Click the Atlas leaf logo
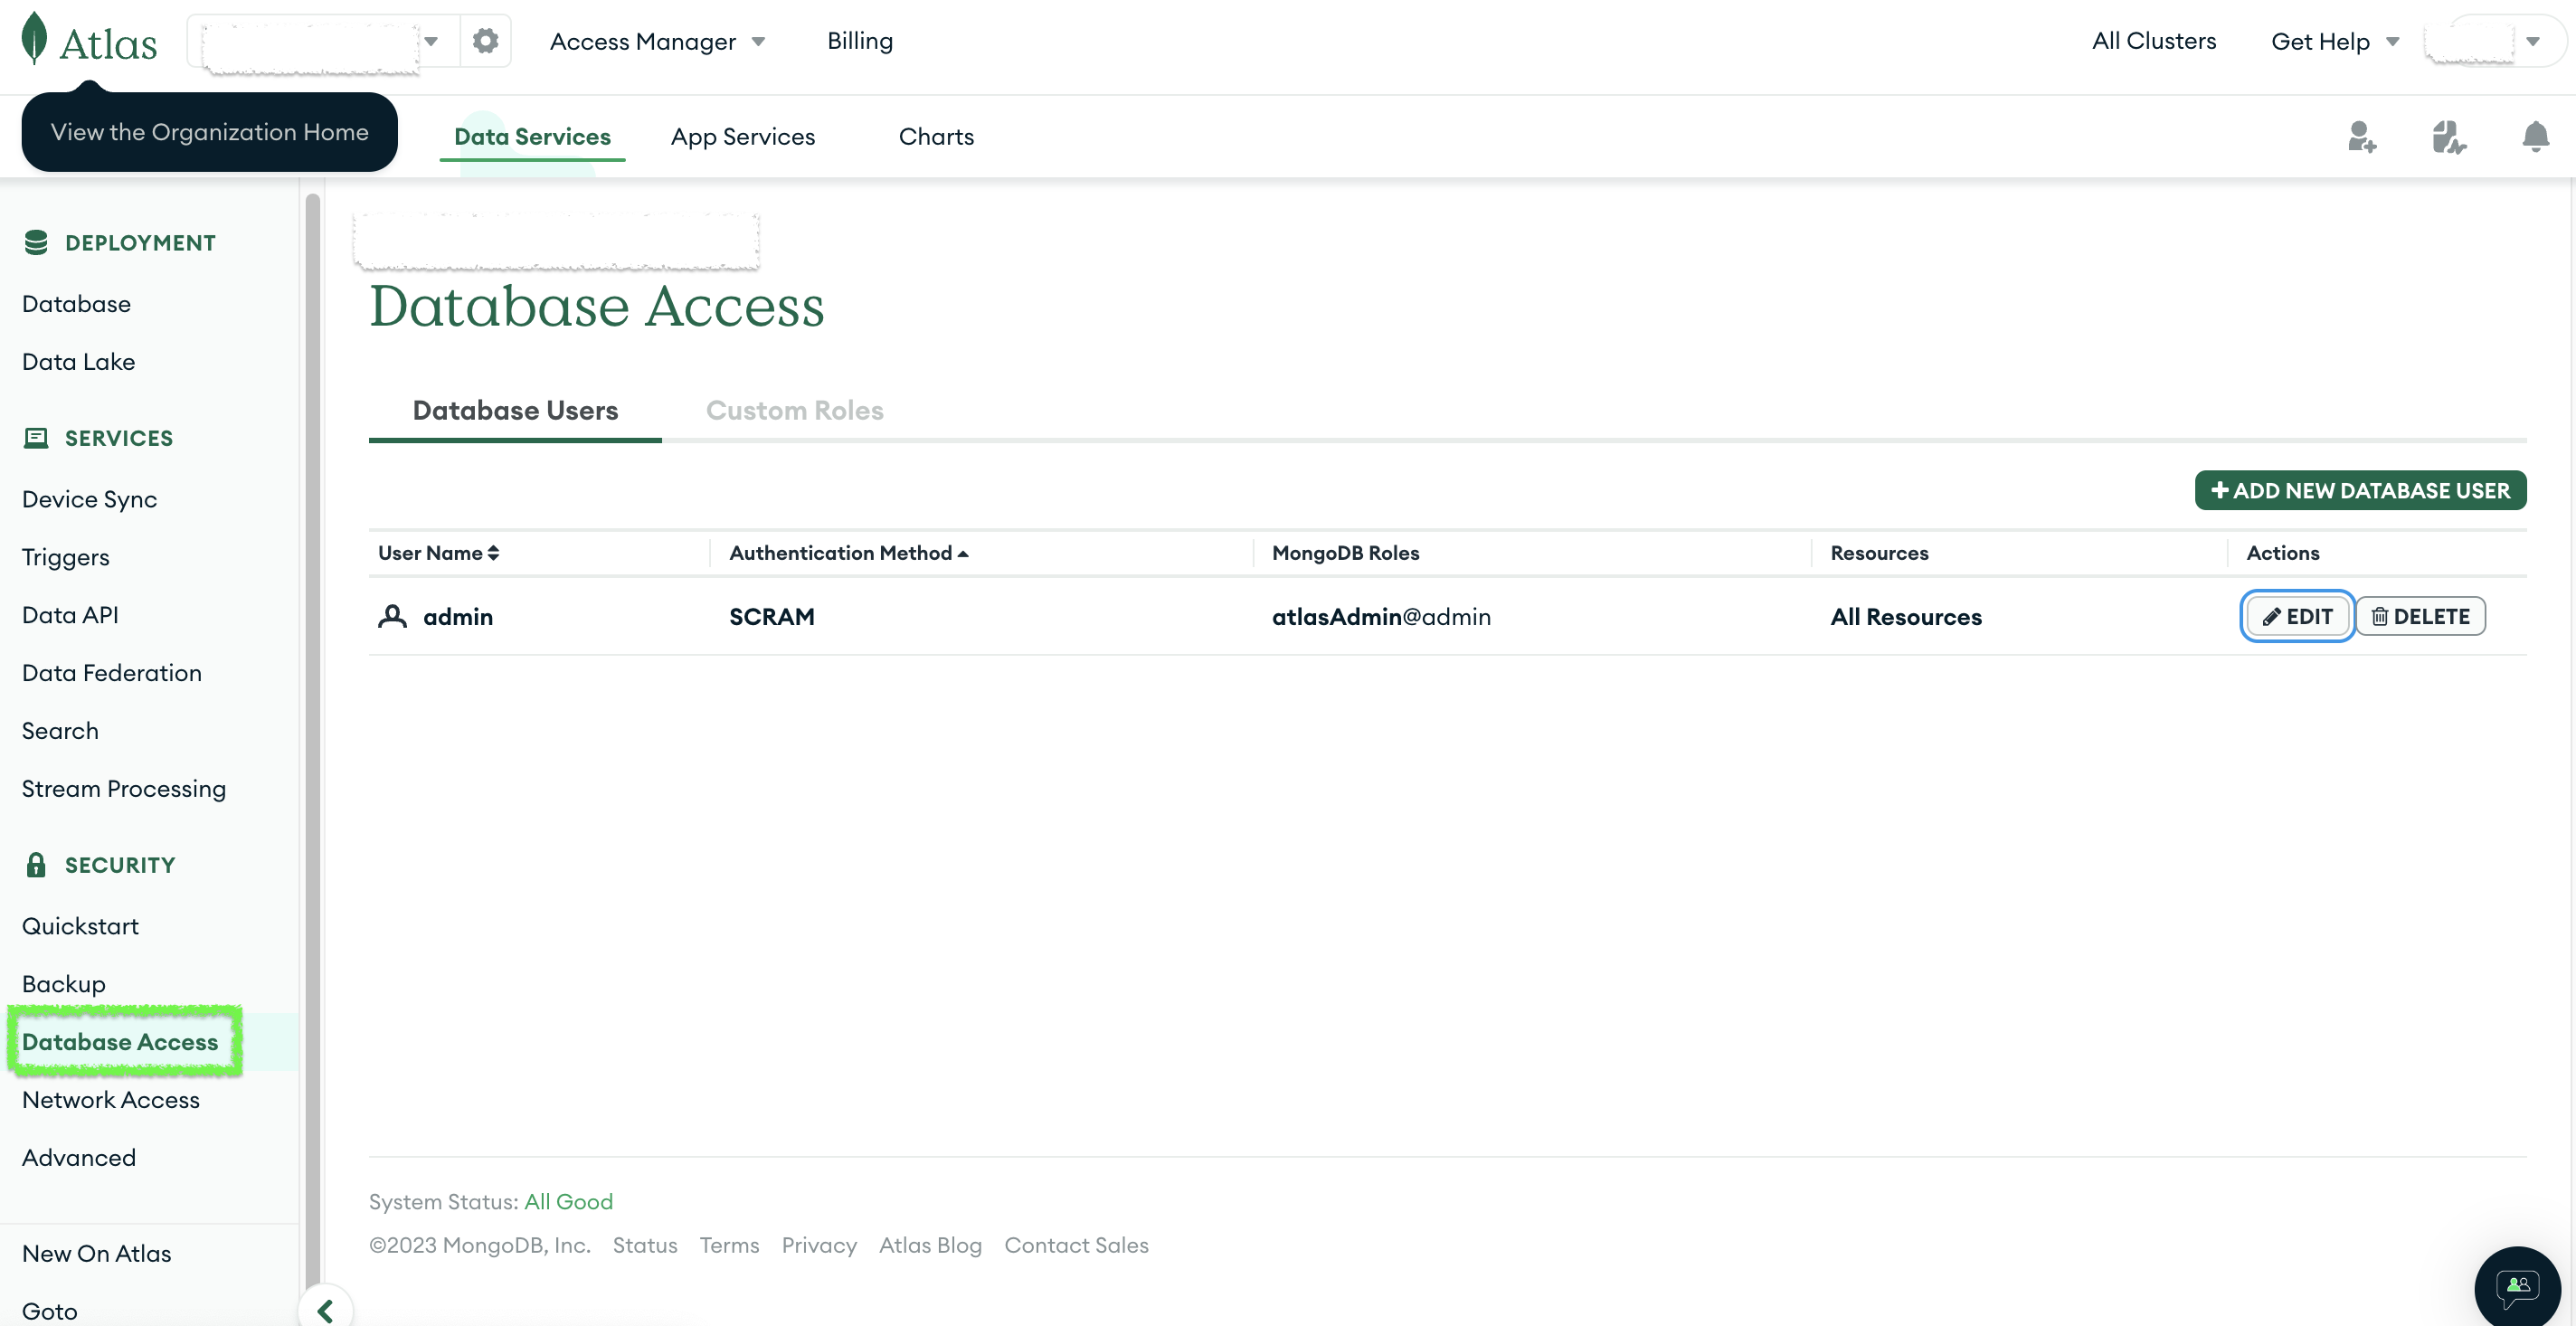 click(x=34, y=39)
